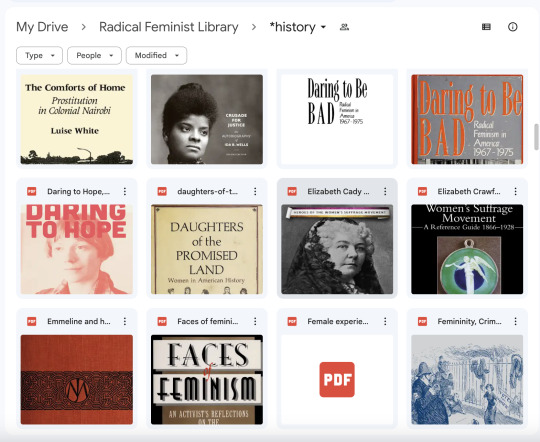Switch to list layout view
The image size is (540, 442).
click(x=486, y=27)
